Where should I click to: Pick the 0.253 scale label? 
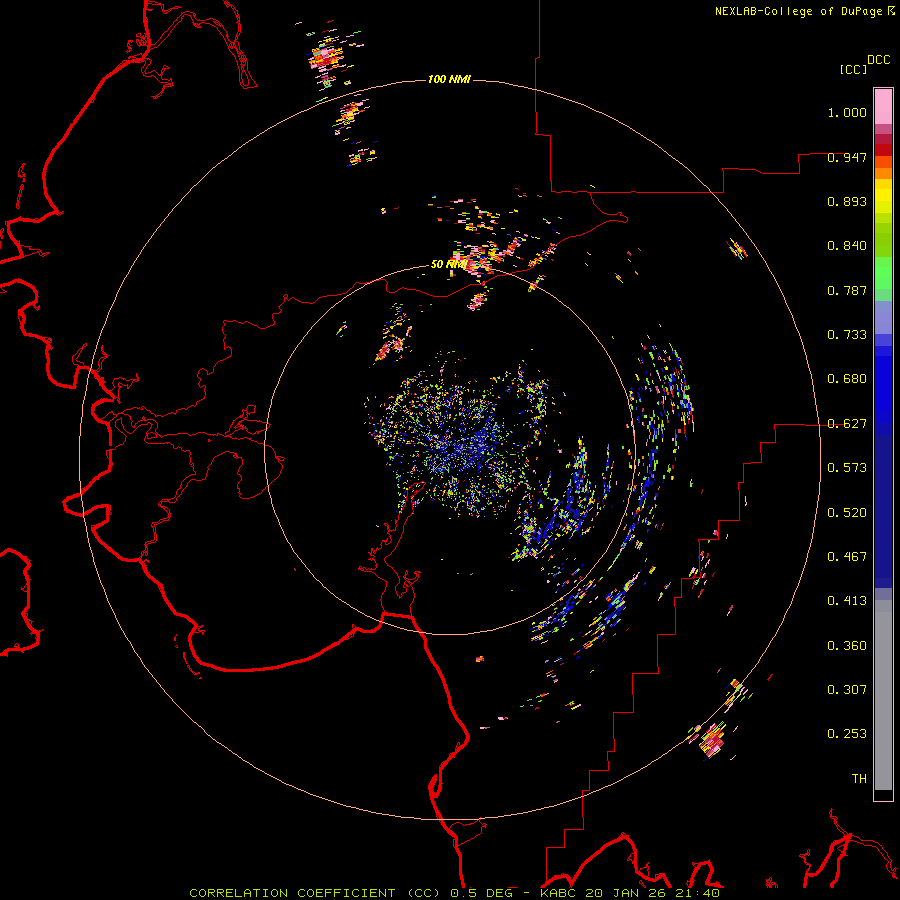[x=847, y=734]
